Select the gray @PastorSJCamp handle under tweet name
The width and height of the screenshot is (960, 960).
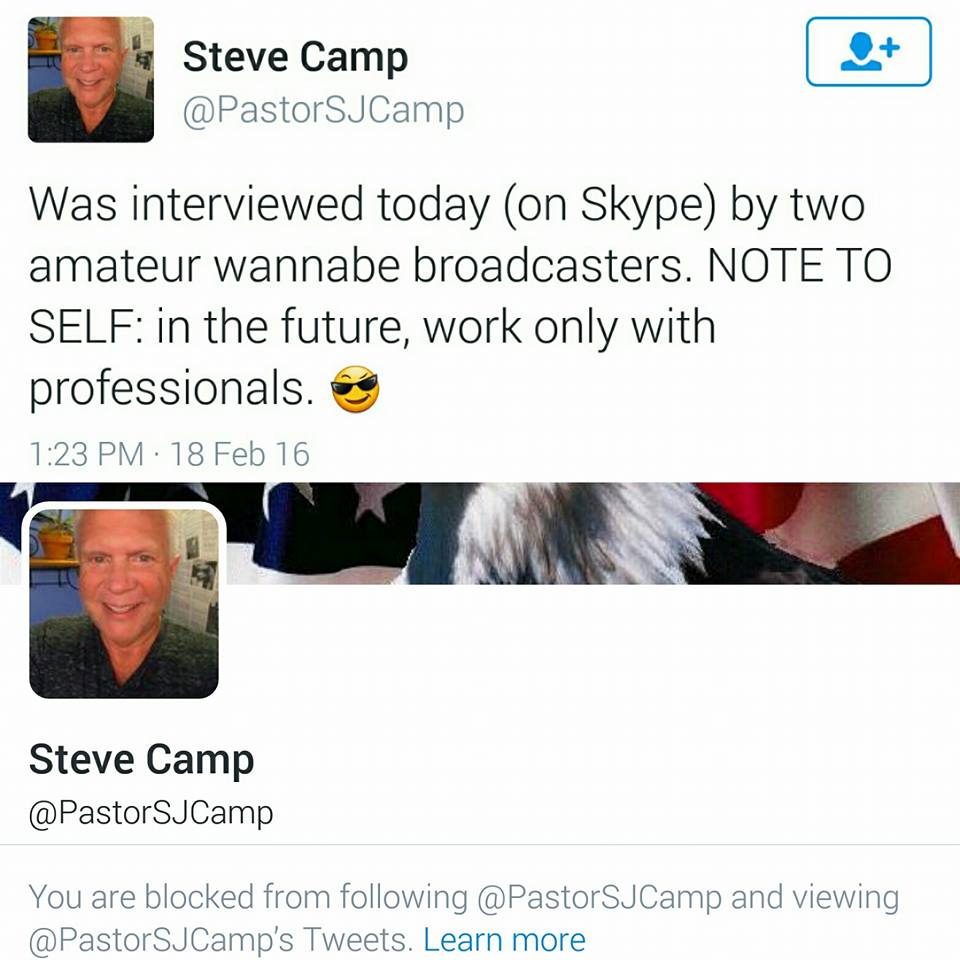[323, 111]
